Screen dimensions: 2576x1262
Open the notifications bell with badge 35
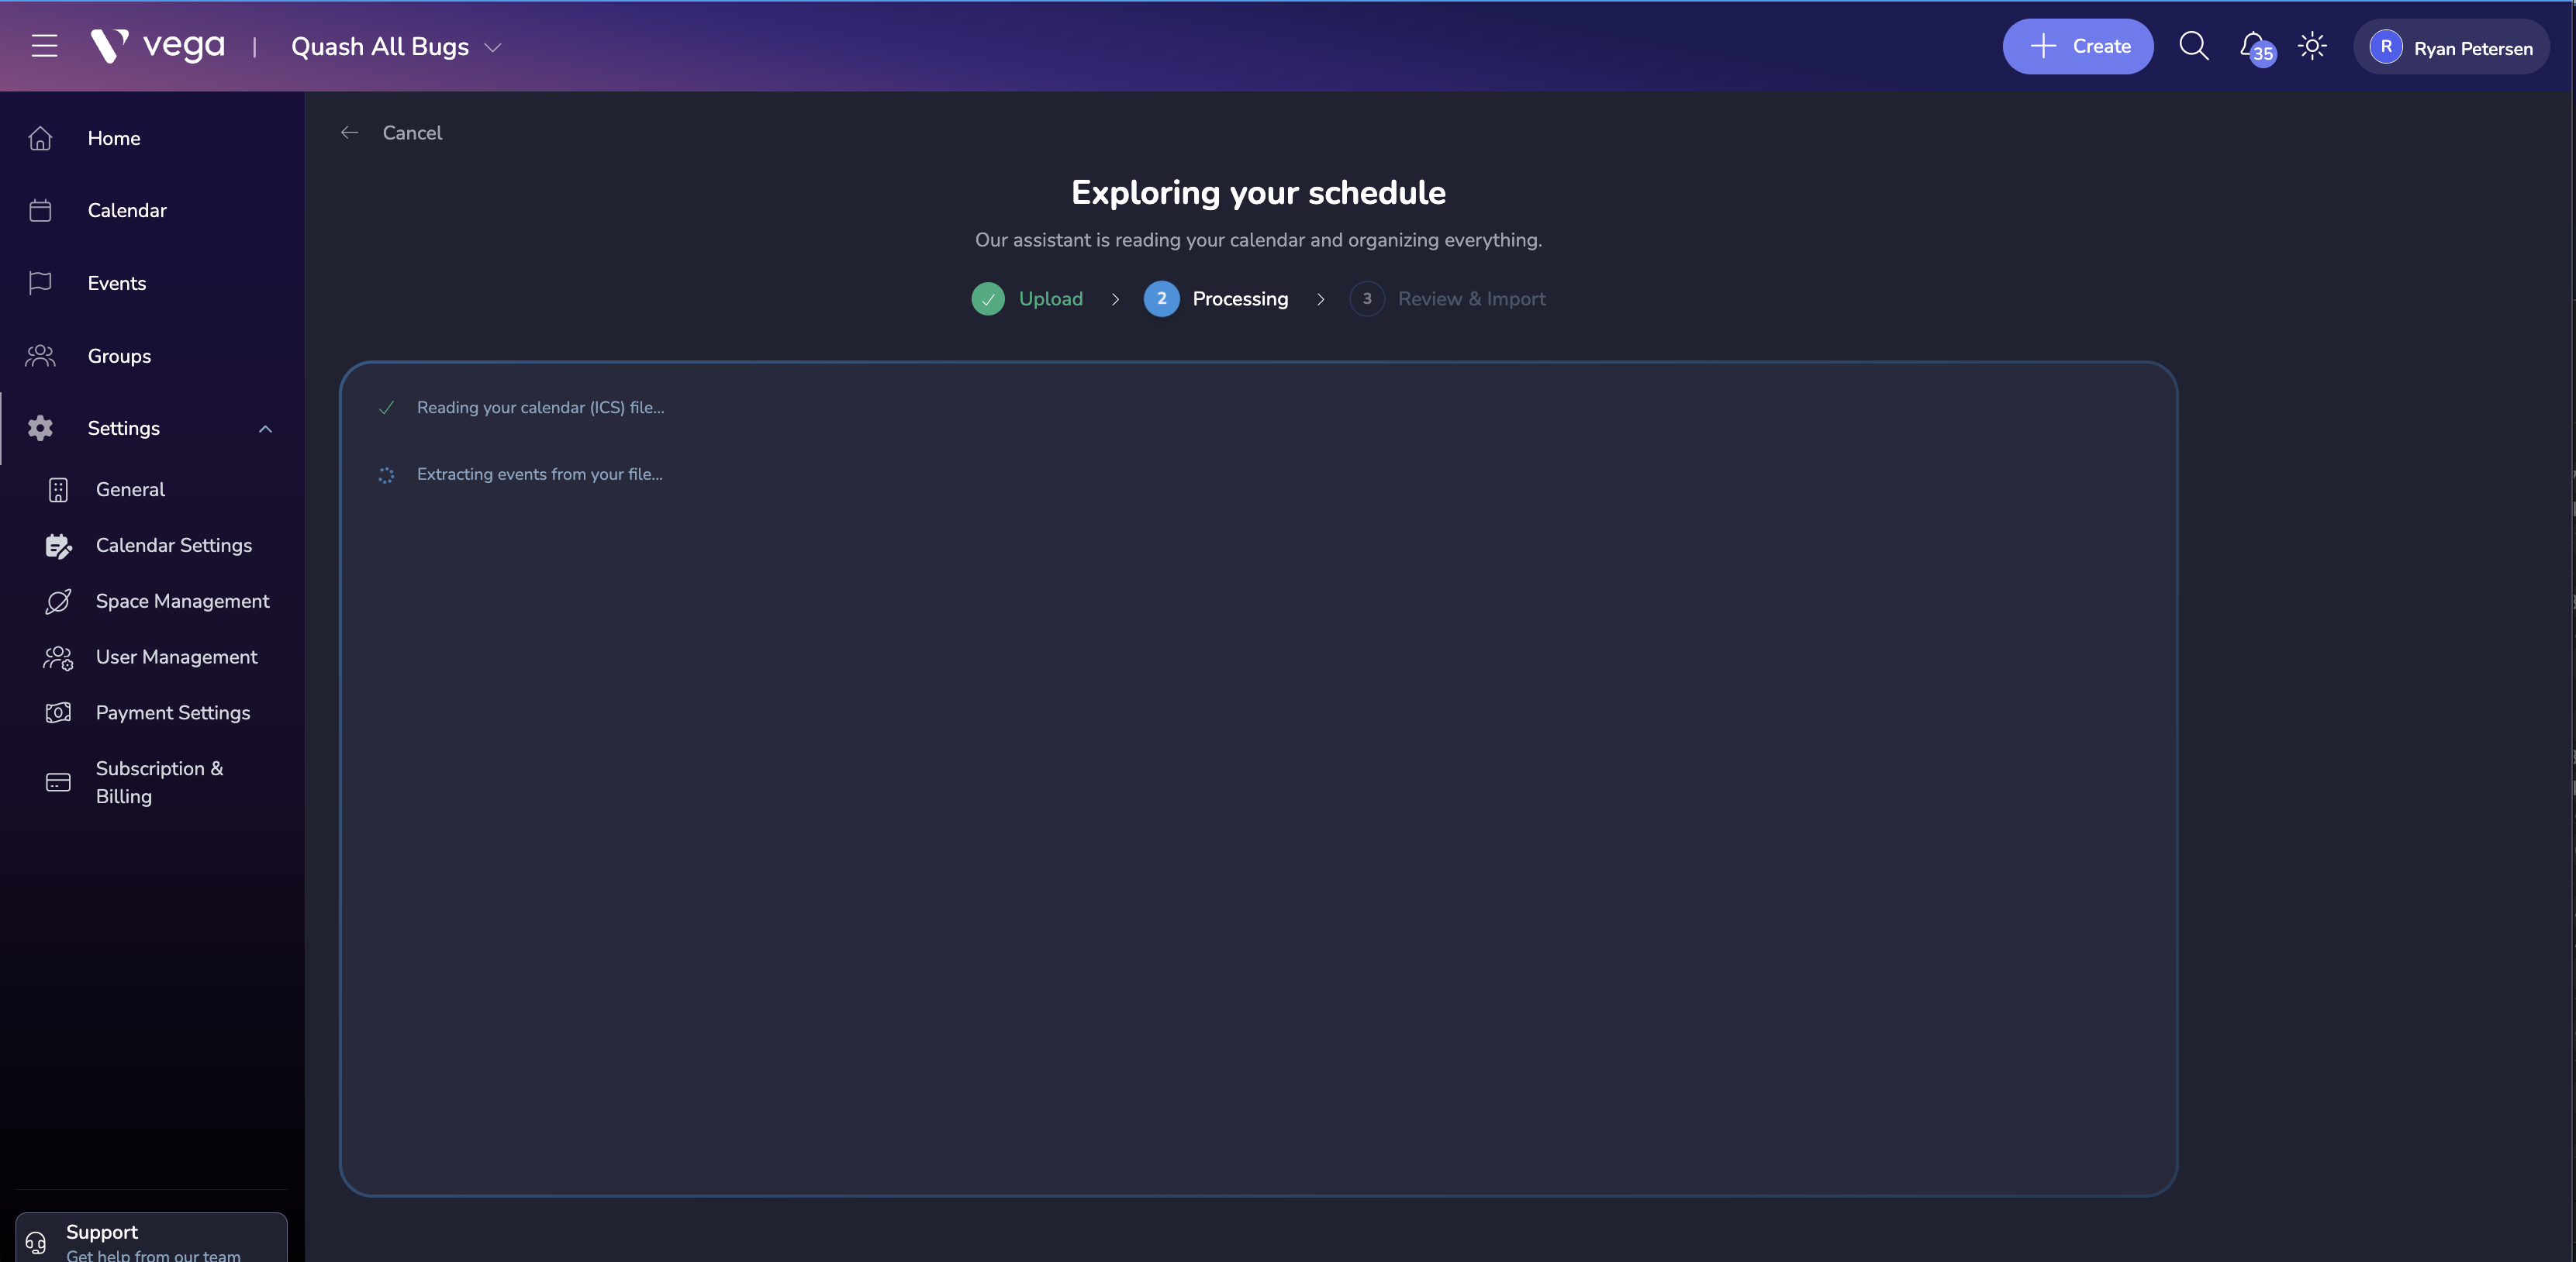pyautogui.click(x=2253, y=46)
